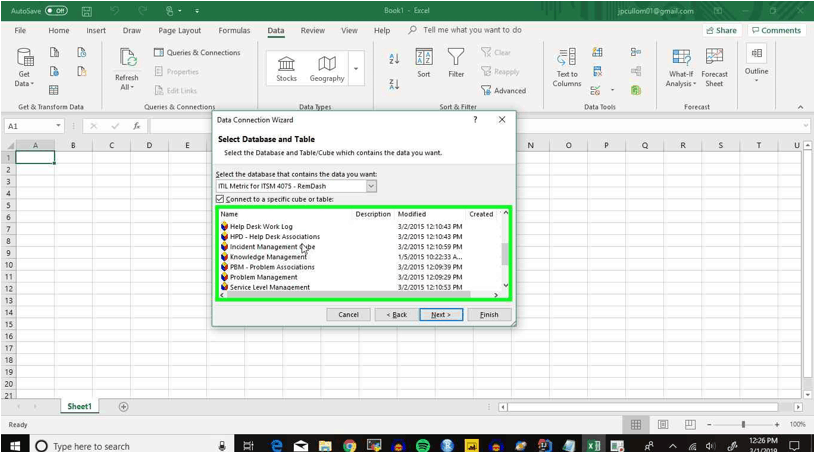The image size is (814, 452).
Task: Click the Save icon in title bar
Action: pyautogui.click(x=87, y=11)
